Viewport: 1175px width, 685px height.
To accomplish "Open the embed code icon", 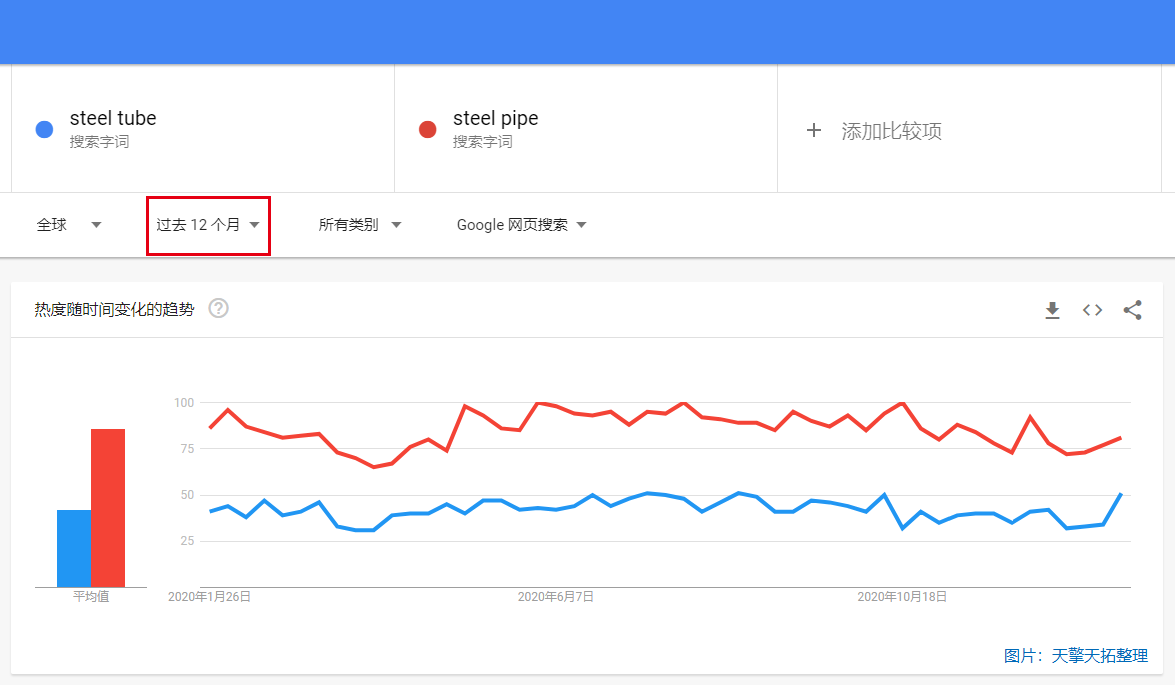I will pos(1092,310).
